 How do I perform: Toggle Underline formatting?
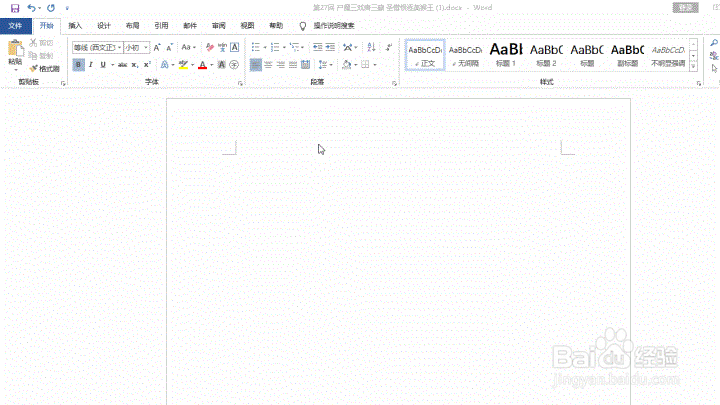[x=103, y=65]
